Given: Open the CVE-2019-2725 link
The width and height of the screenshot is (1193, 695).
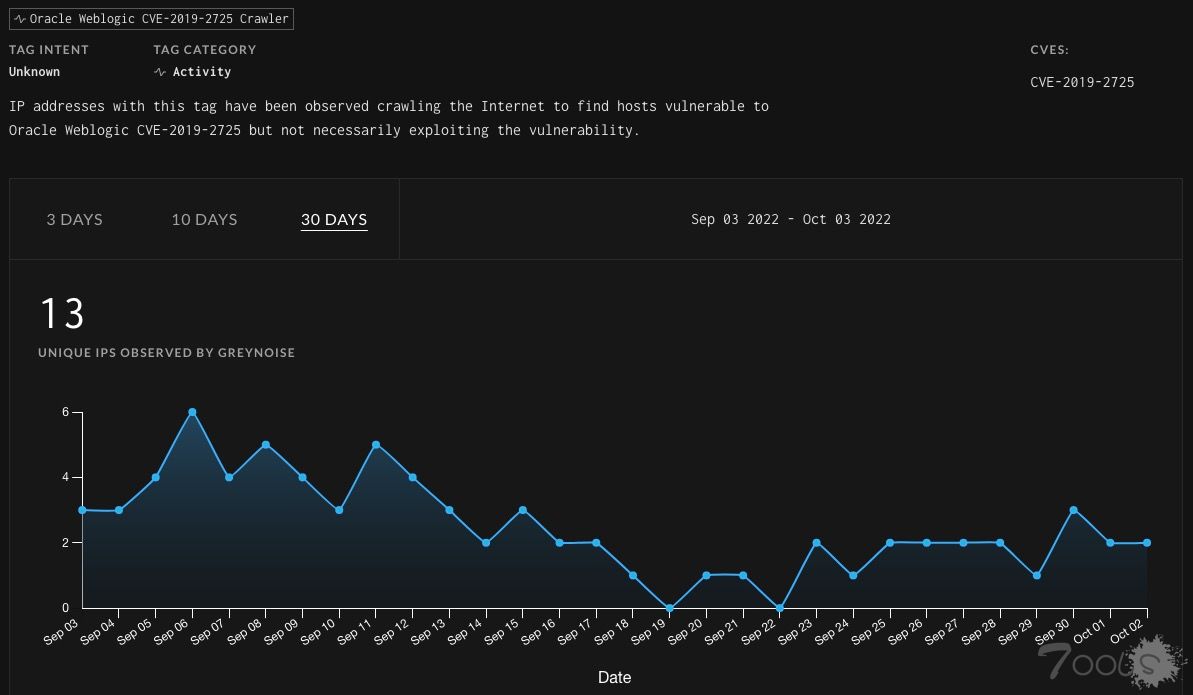Looking at the screenshot, I should 1082,82.
